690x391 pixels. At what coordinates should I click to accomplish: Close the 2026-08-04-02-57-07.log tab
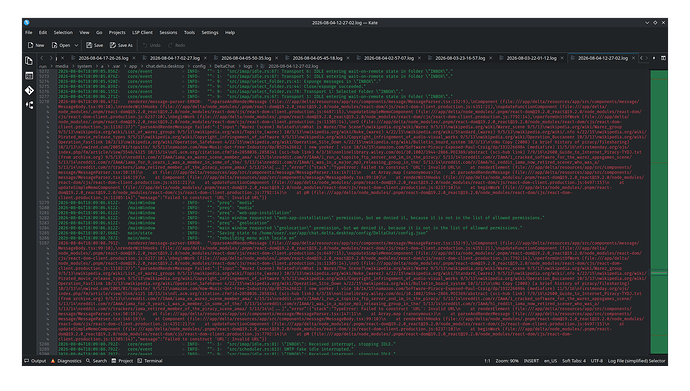[x=419, y=58]
